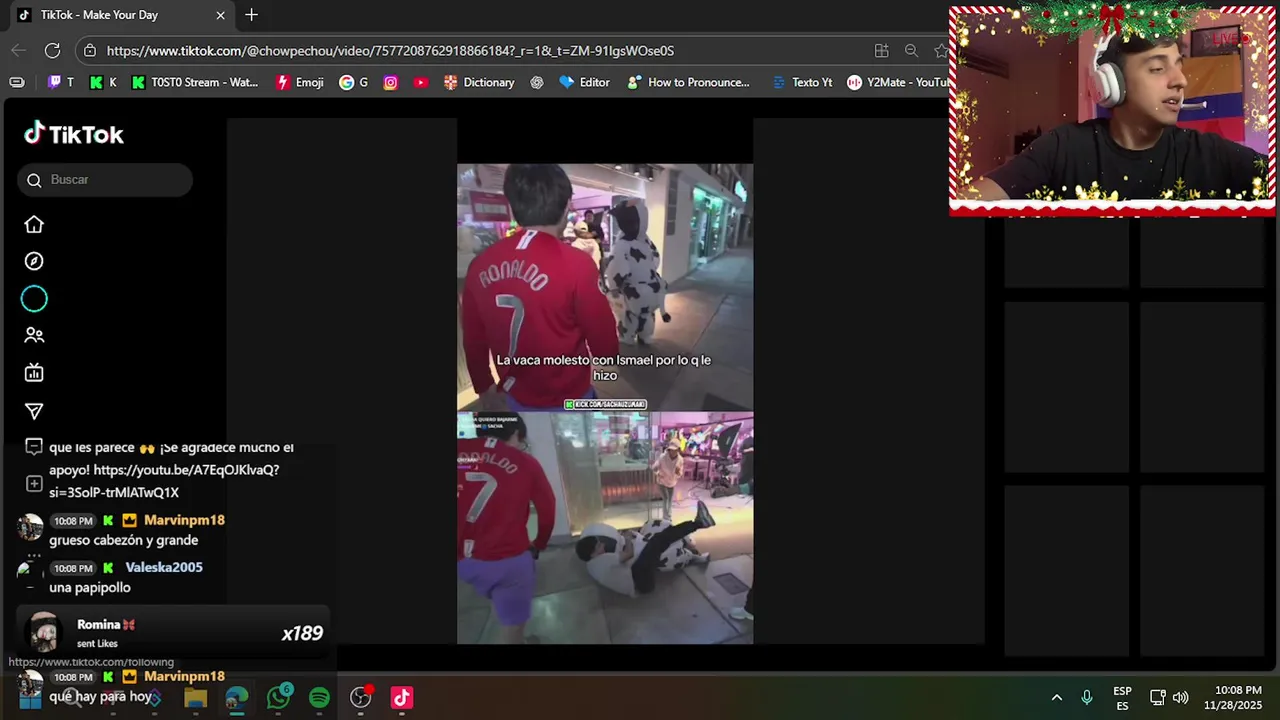Image resolution: width=1280 pixels, height=720 pixels.
Task: Open the Instagram bookmark icon
Action: coord(390,82)
